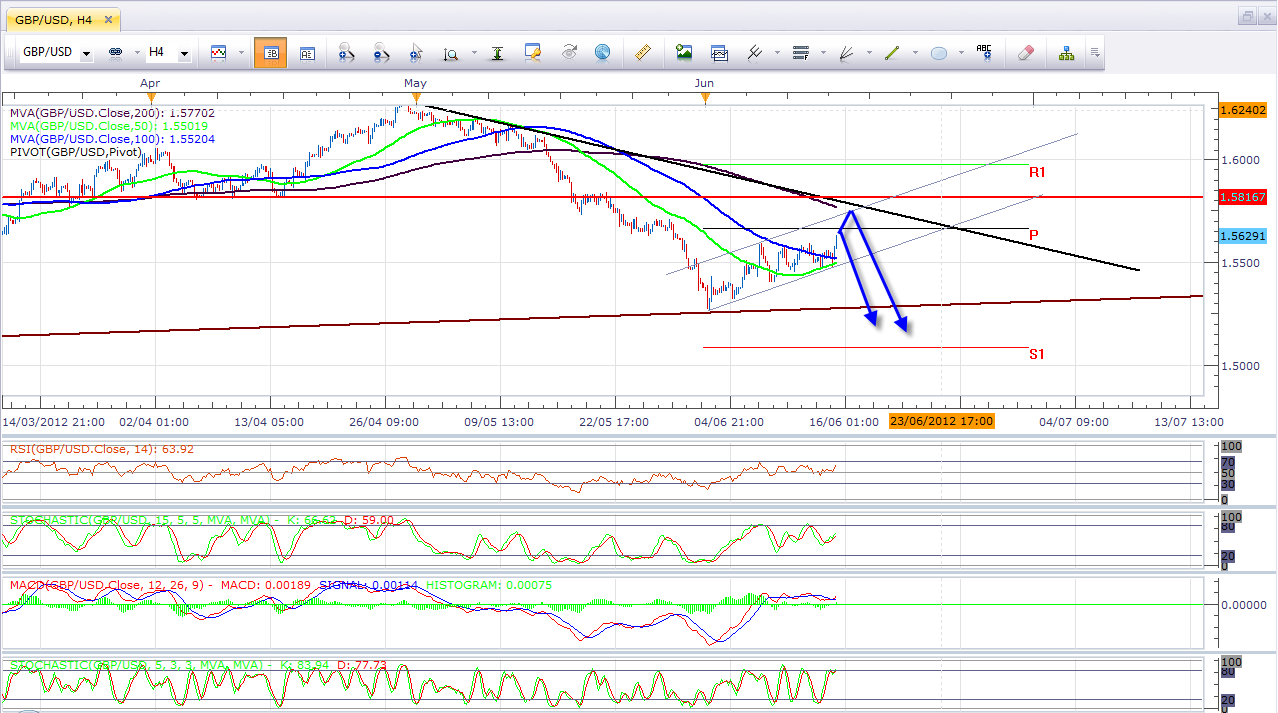Click the chart type icon
The image size is (1278, 713).
[218, 52]
